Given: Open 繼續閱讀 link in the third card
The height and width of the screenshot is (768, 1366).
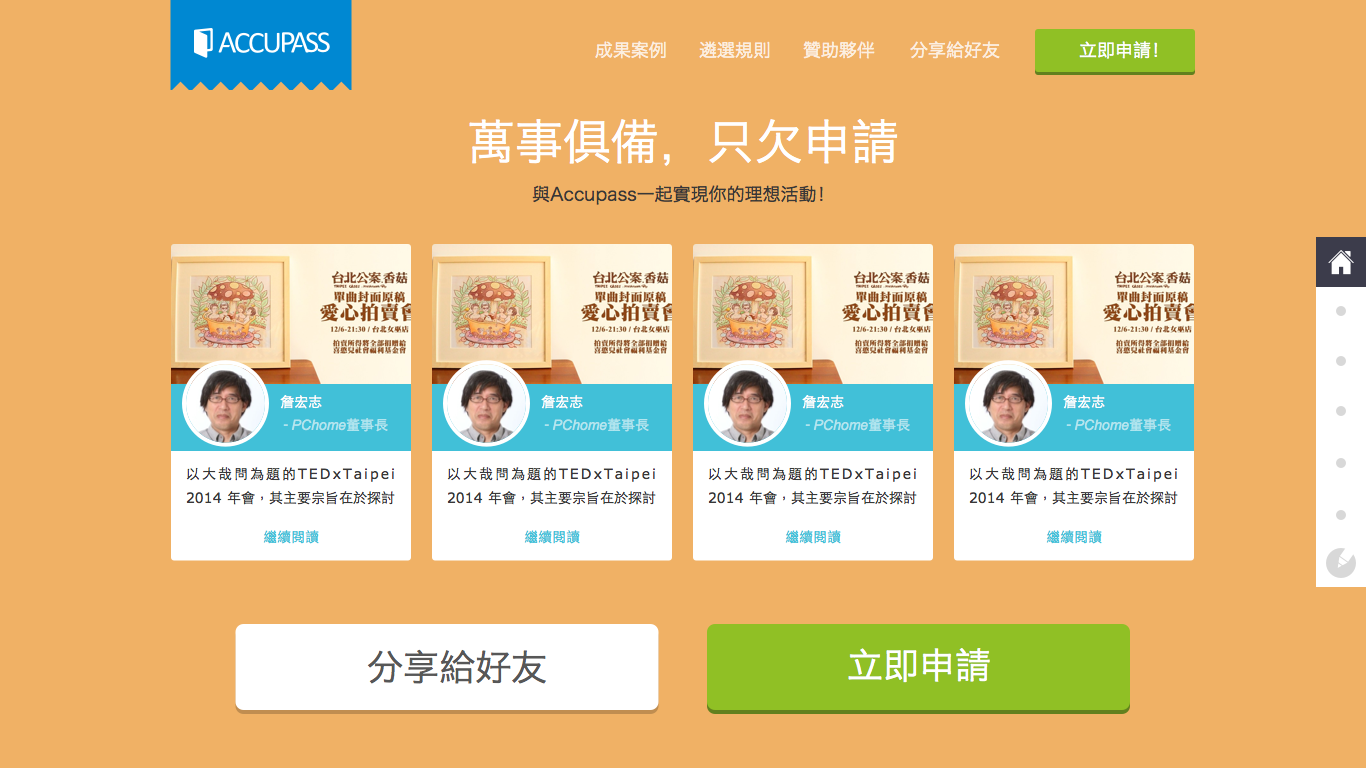Looking at the screenshot, I should tap(813, 537).
